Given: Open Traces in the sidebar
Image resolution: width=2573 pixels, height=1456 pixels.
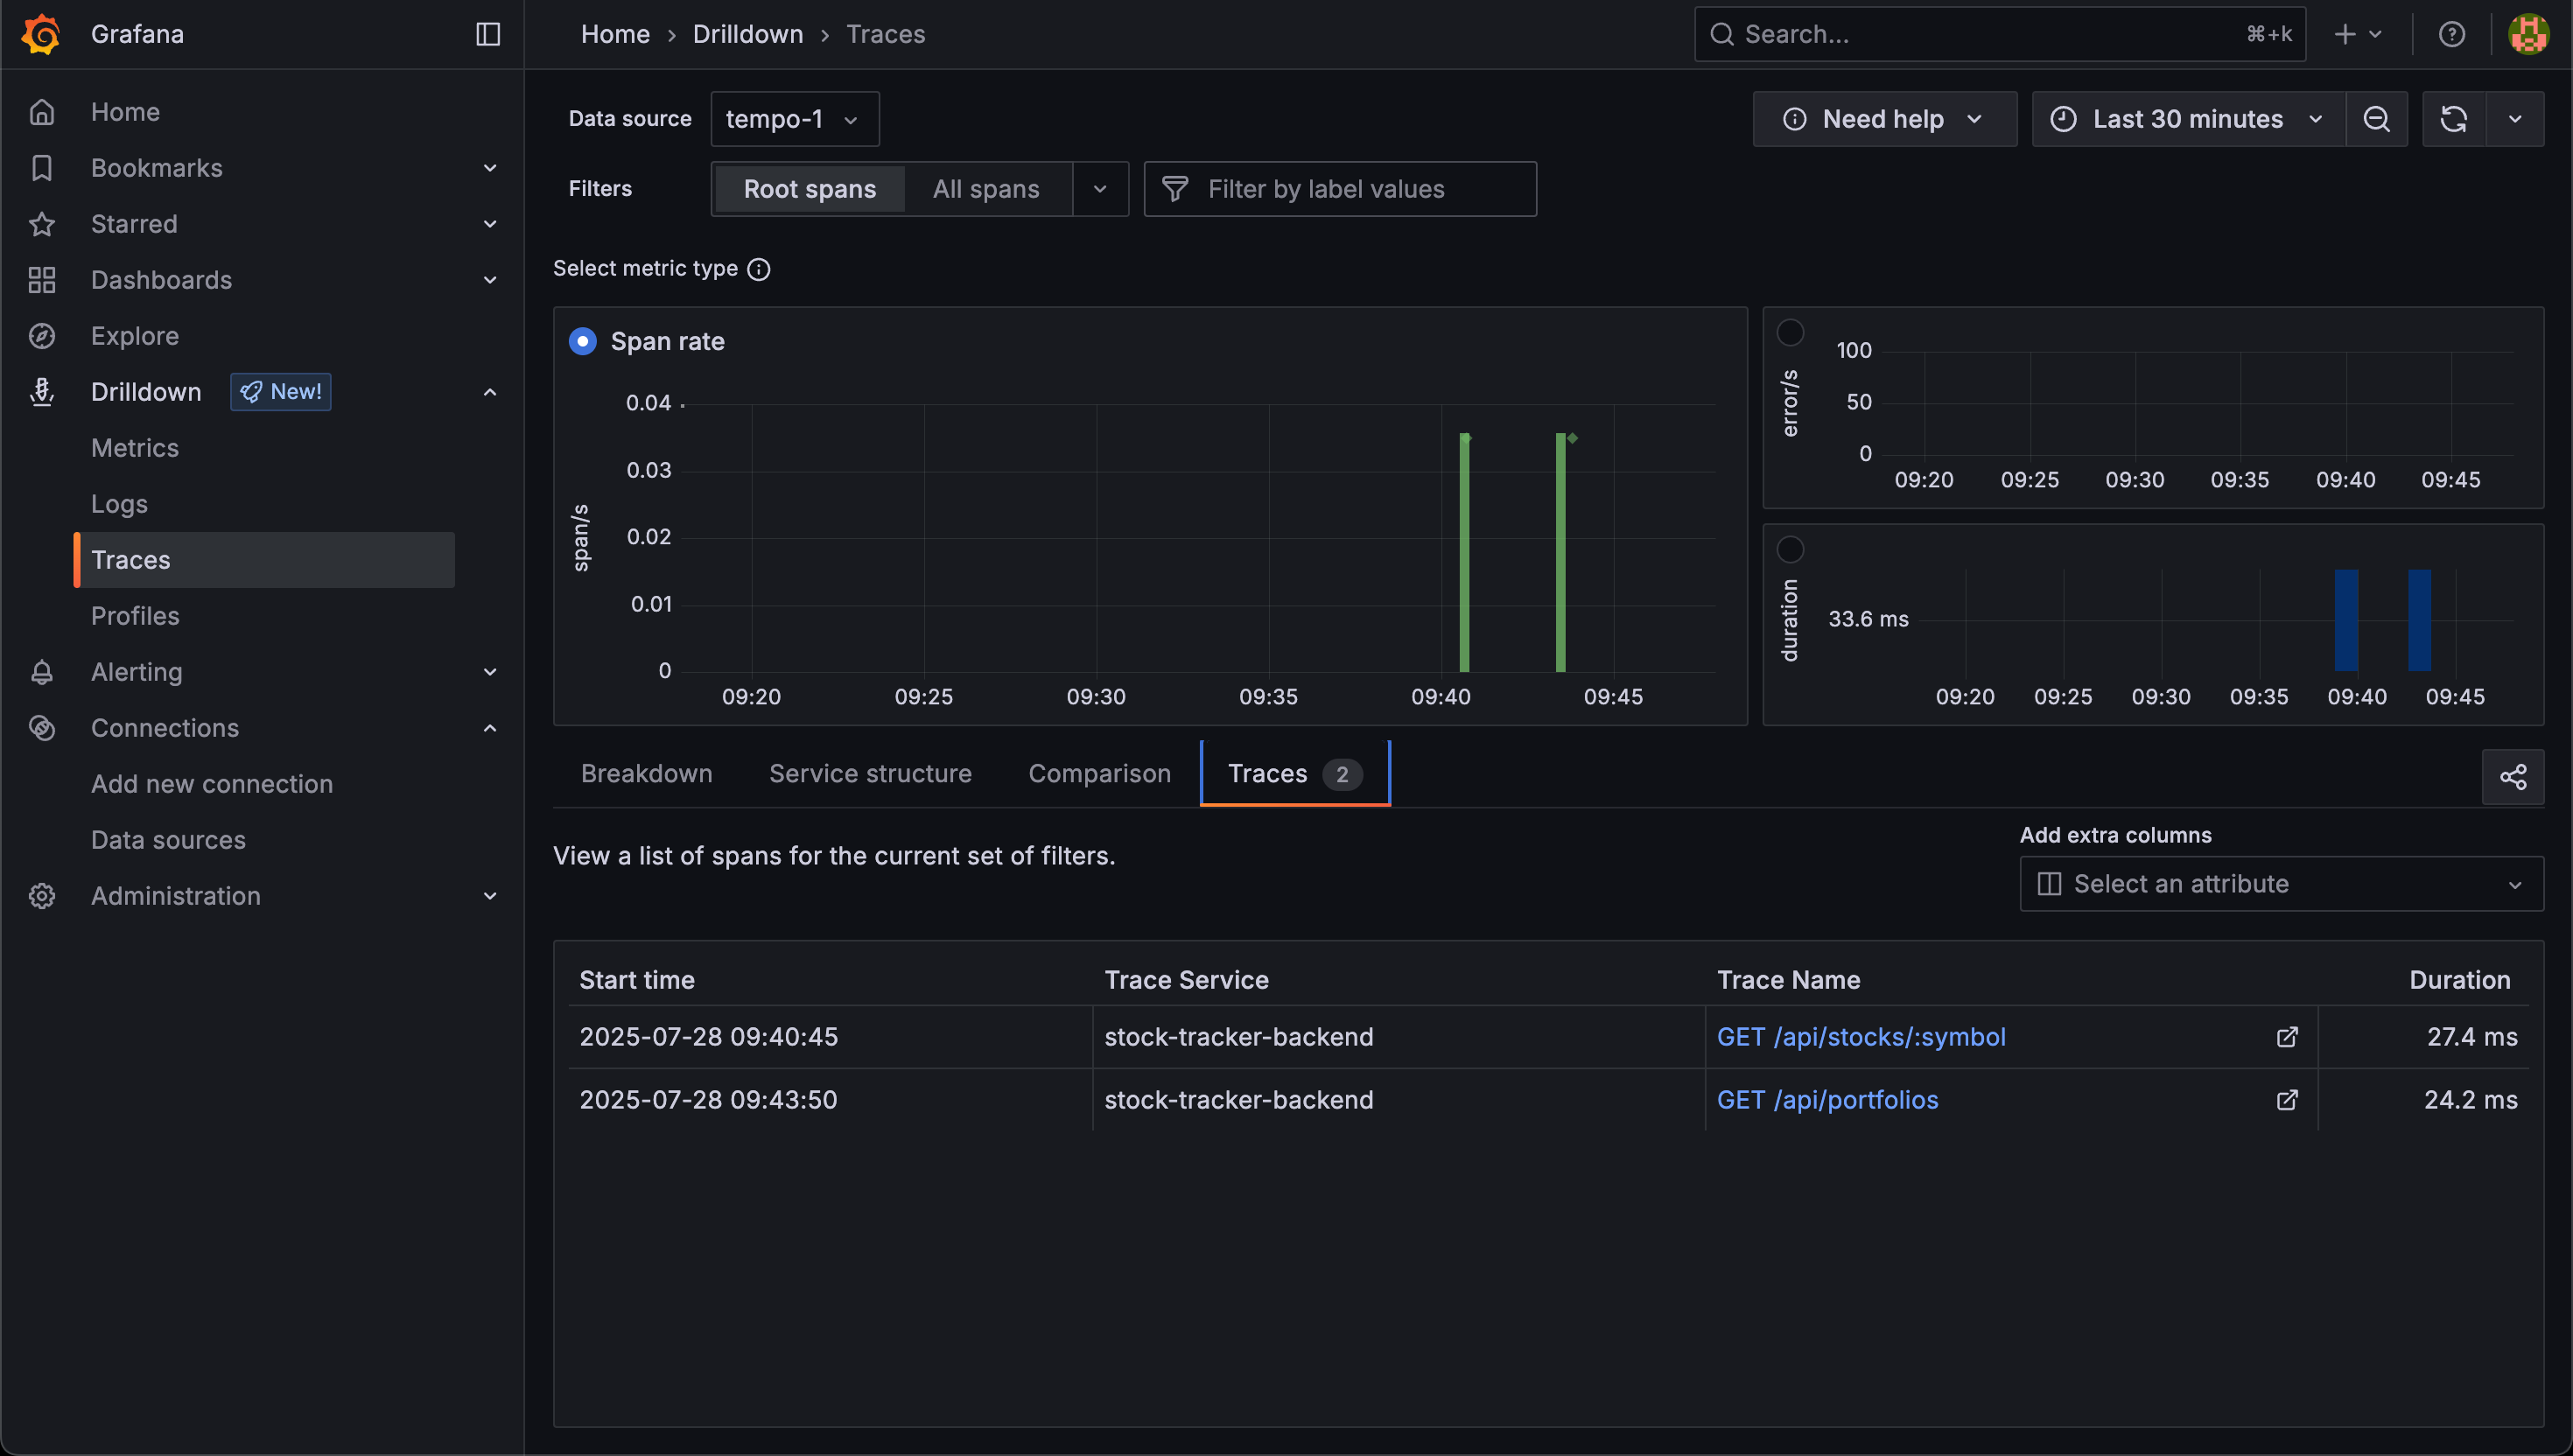Looking at the screenshot, I should tap(265, 560).
